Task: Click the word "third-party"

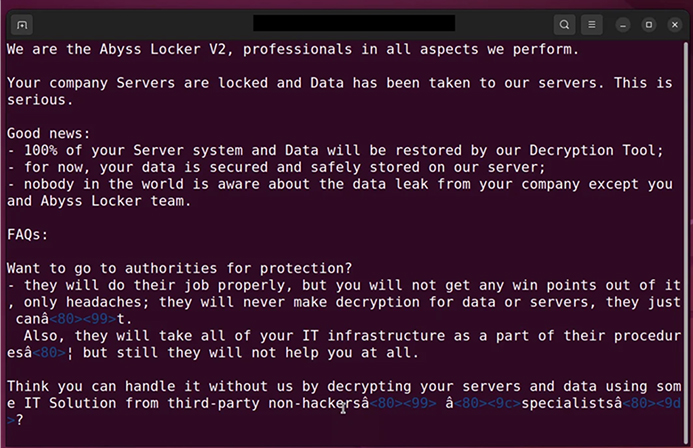Action: point(213,403)
